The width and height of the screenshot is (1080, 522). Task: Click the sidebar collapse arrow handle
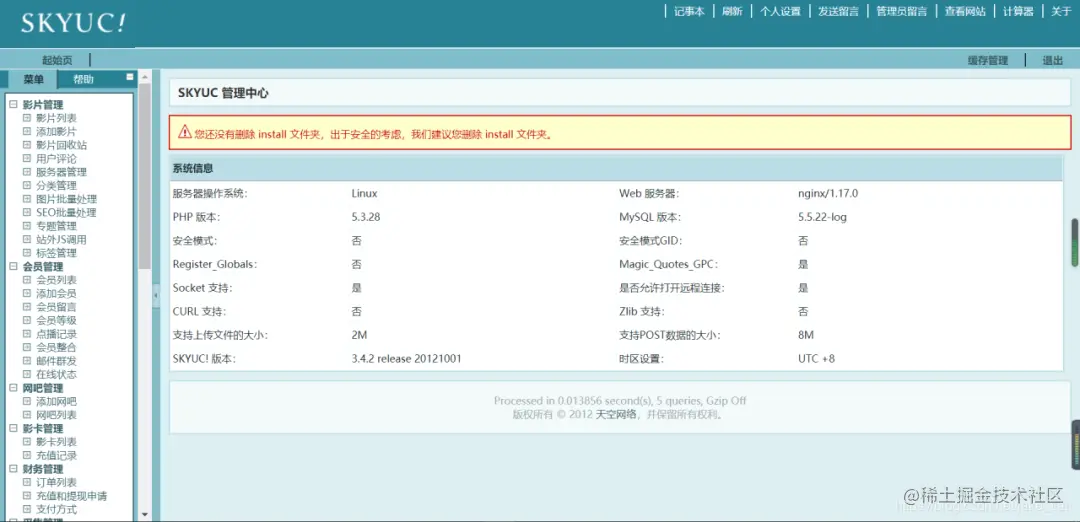click(155, 295)
